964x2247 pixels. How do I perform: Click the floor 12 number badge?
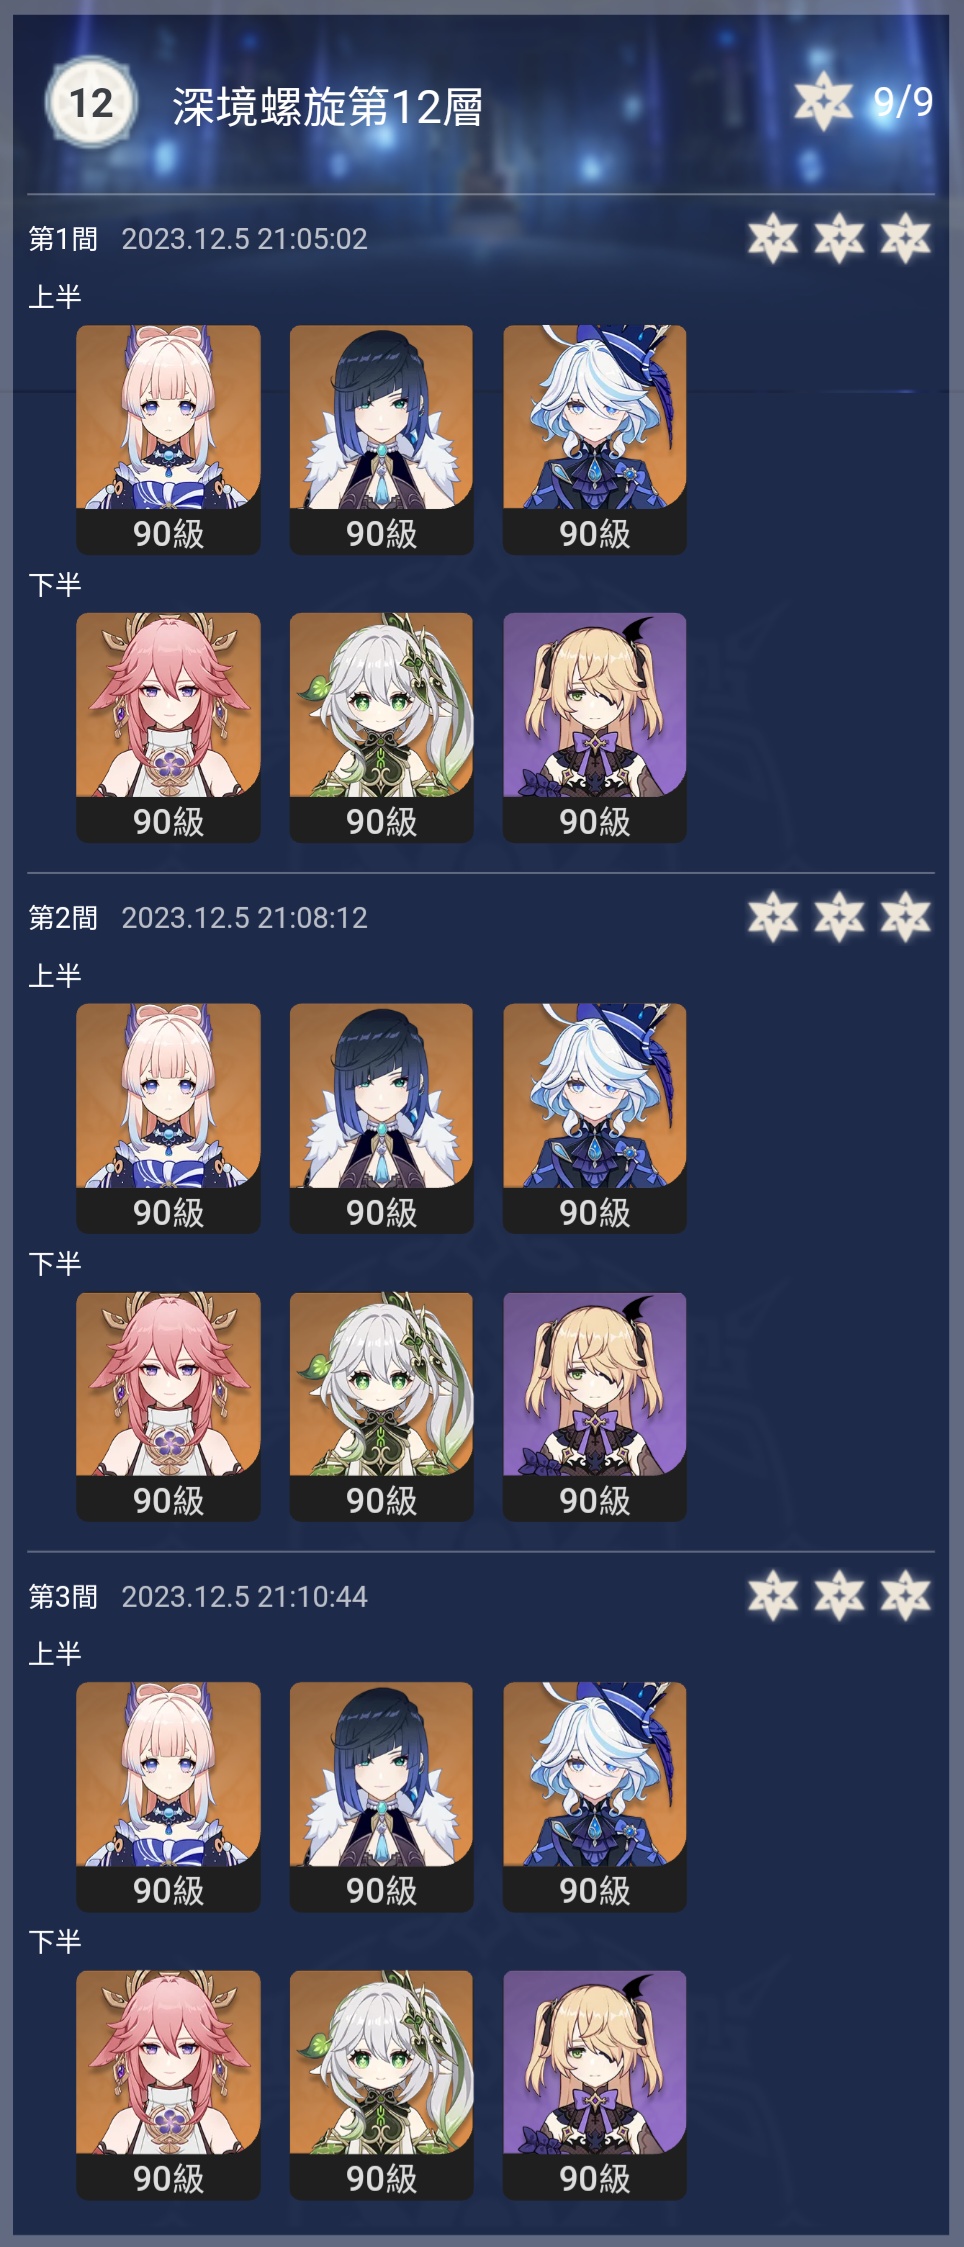90,102
